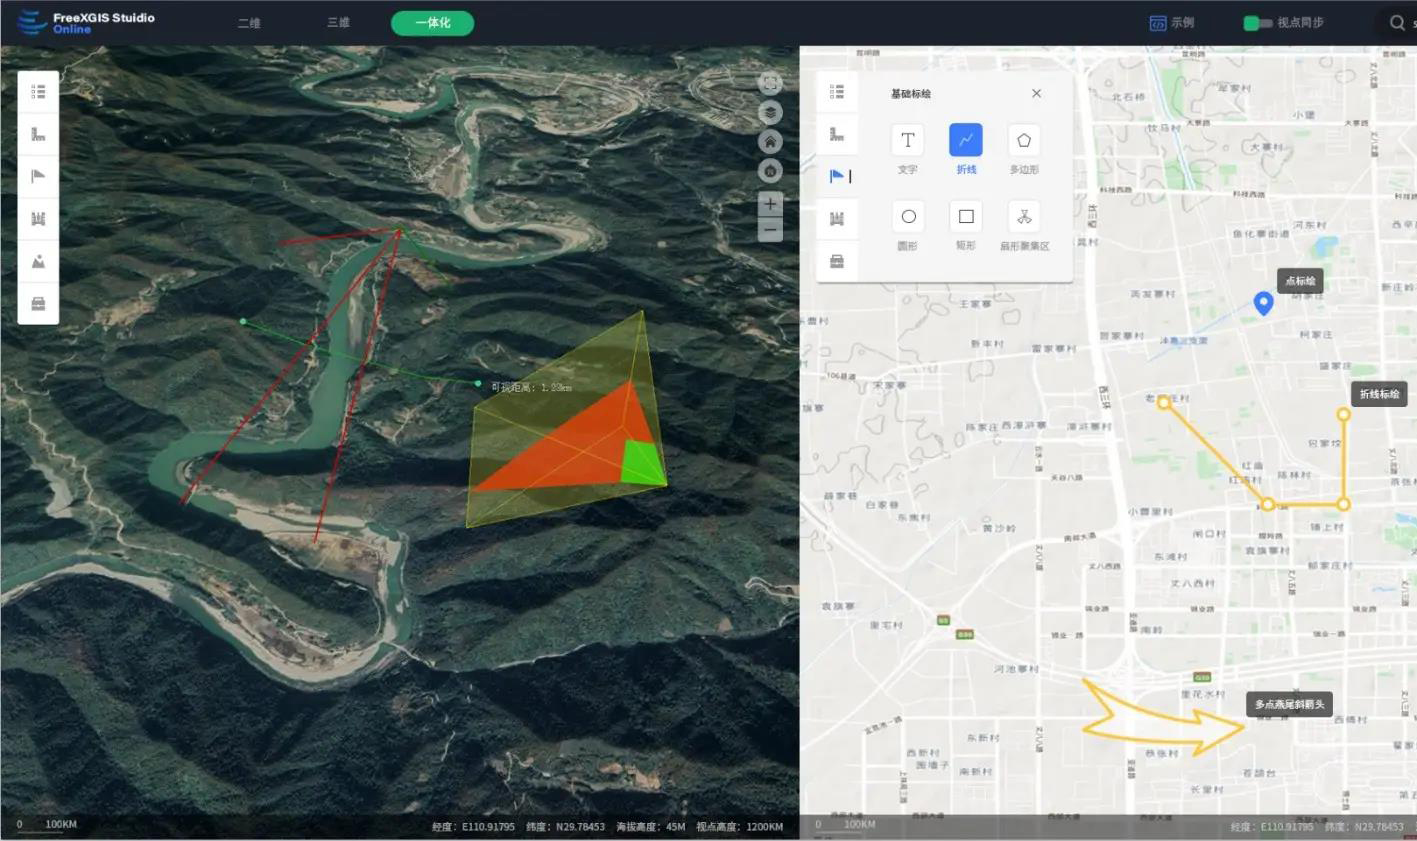Switch to the 二维 tab
The height and width of the screenshot is (841, 1417).
pos(249,23)
